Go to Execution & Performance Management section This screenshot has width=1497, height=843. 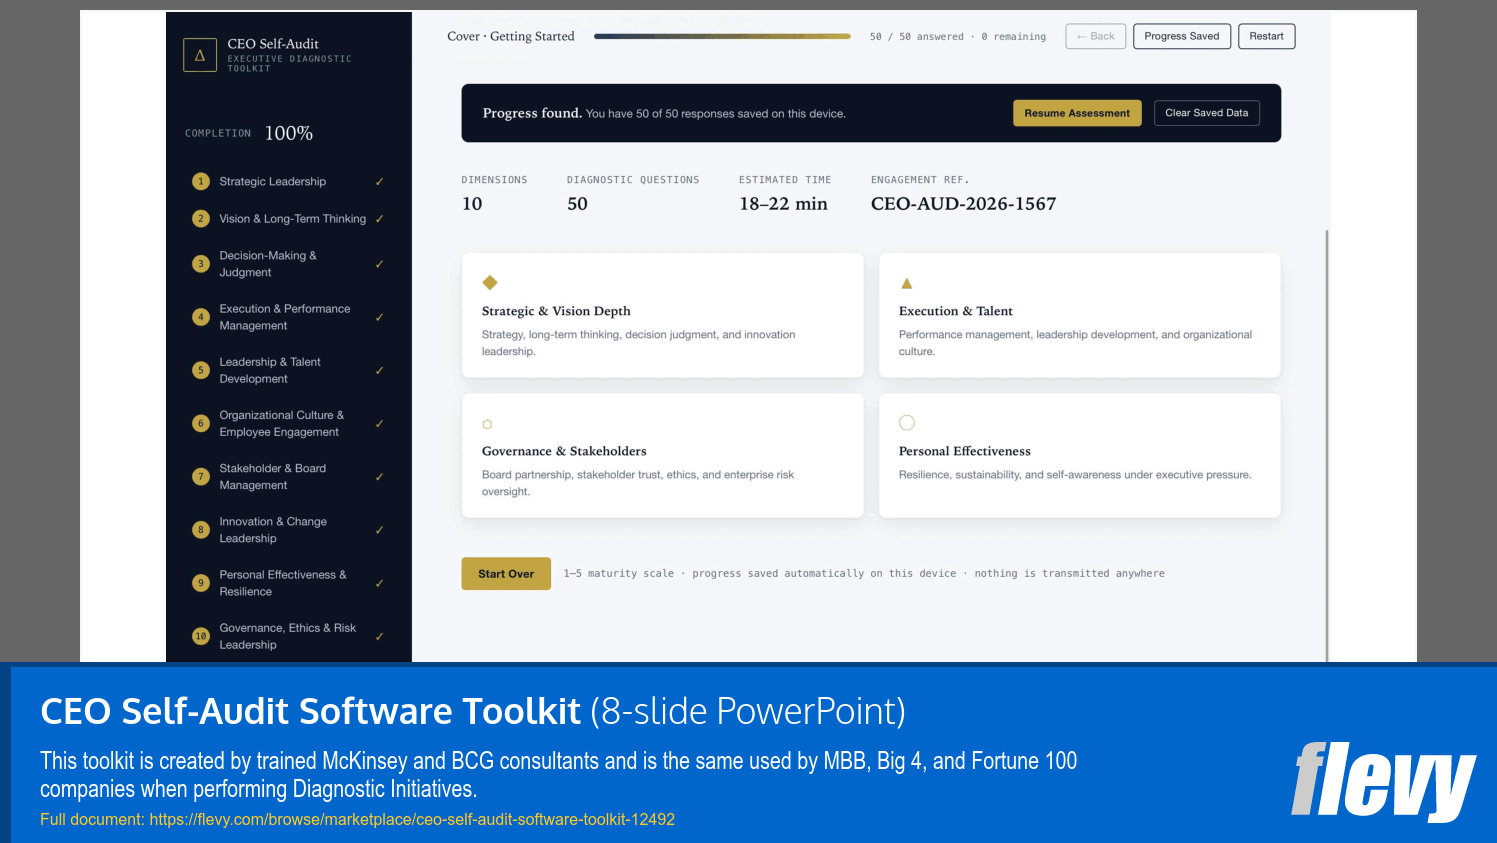click(x=289, y=317)
